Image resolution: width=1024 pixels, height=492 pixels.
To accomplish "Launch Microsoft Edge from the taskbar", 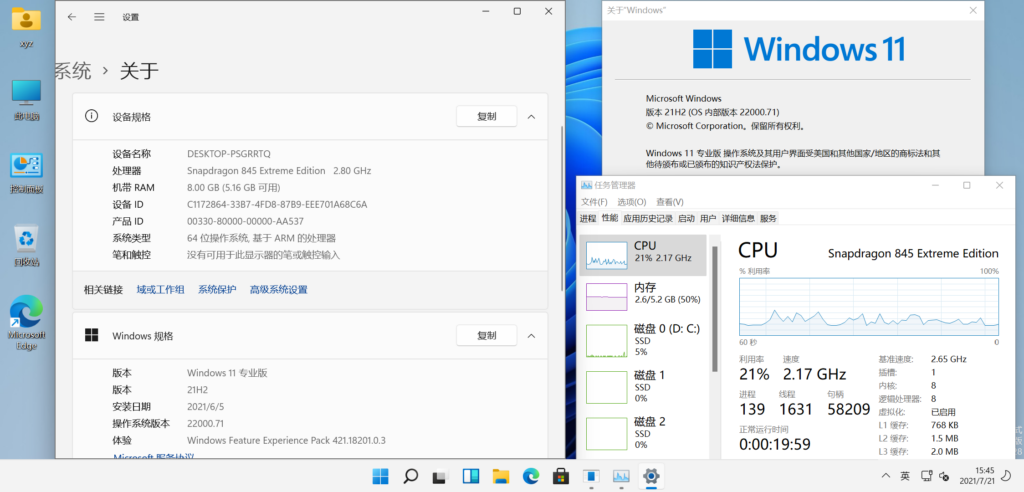I will pos(531,476).
